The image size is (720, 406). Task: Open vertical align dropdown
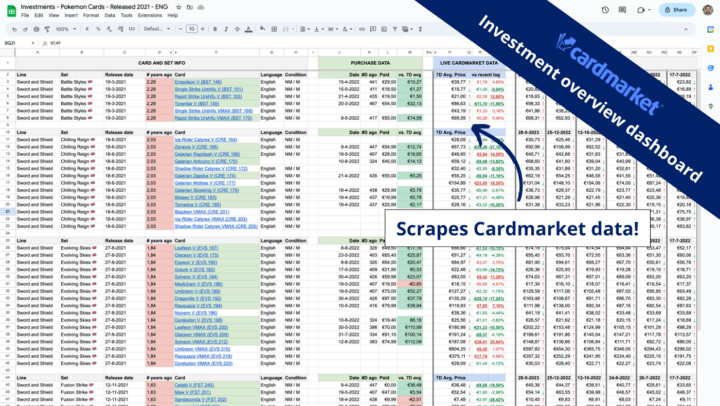point(318,29)
